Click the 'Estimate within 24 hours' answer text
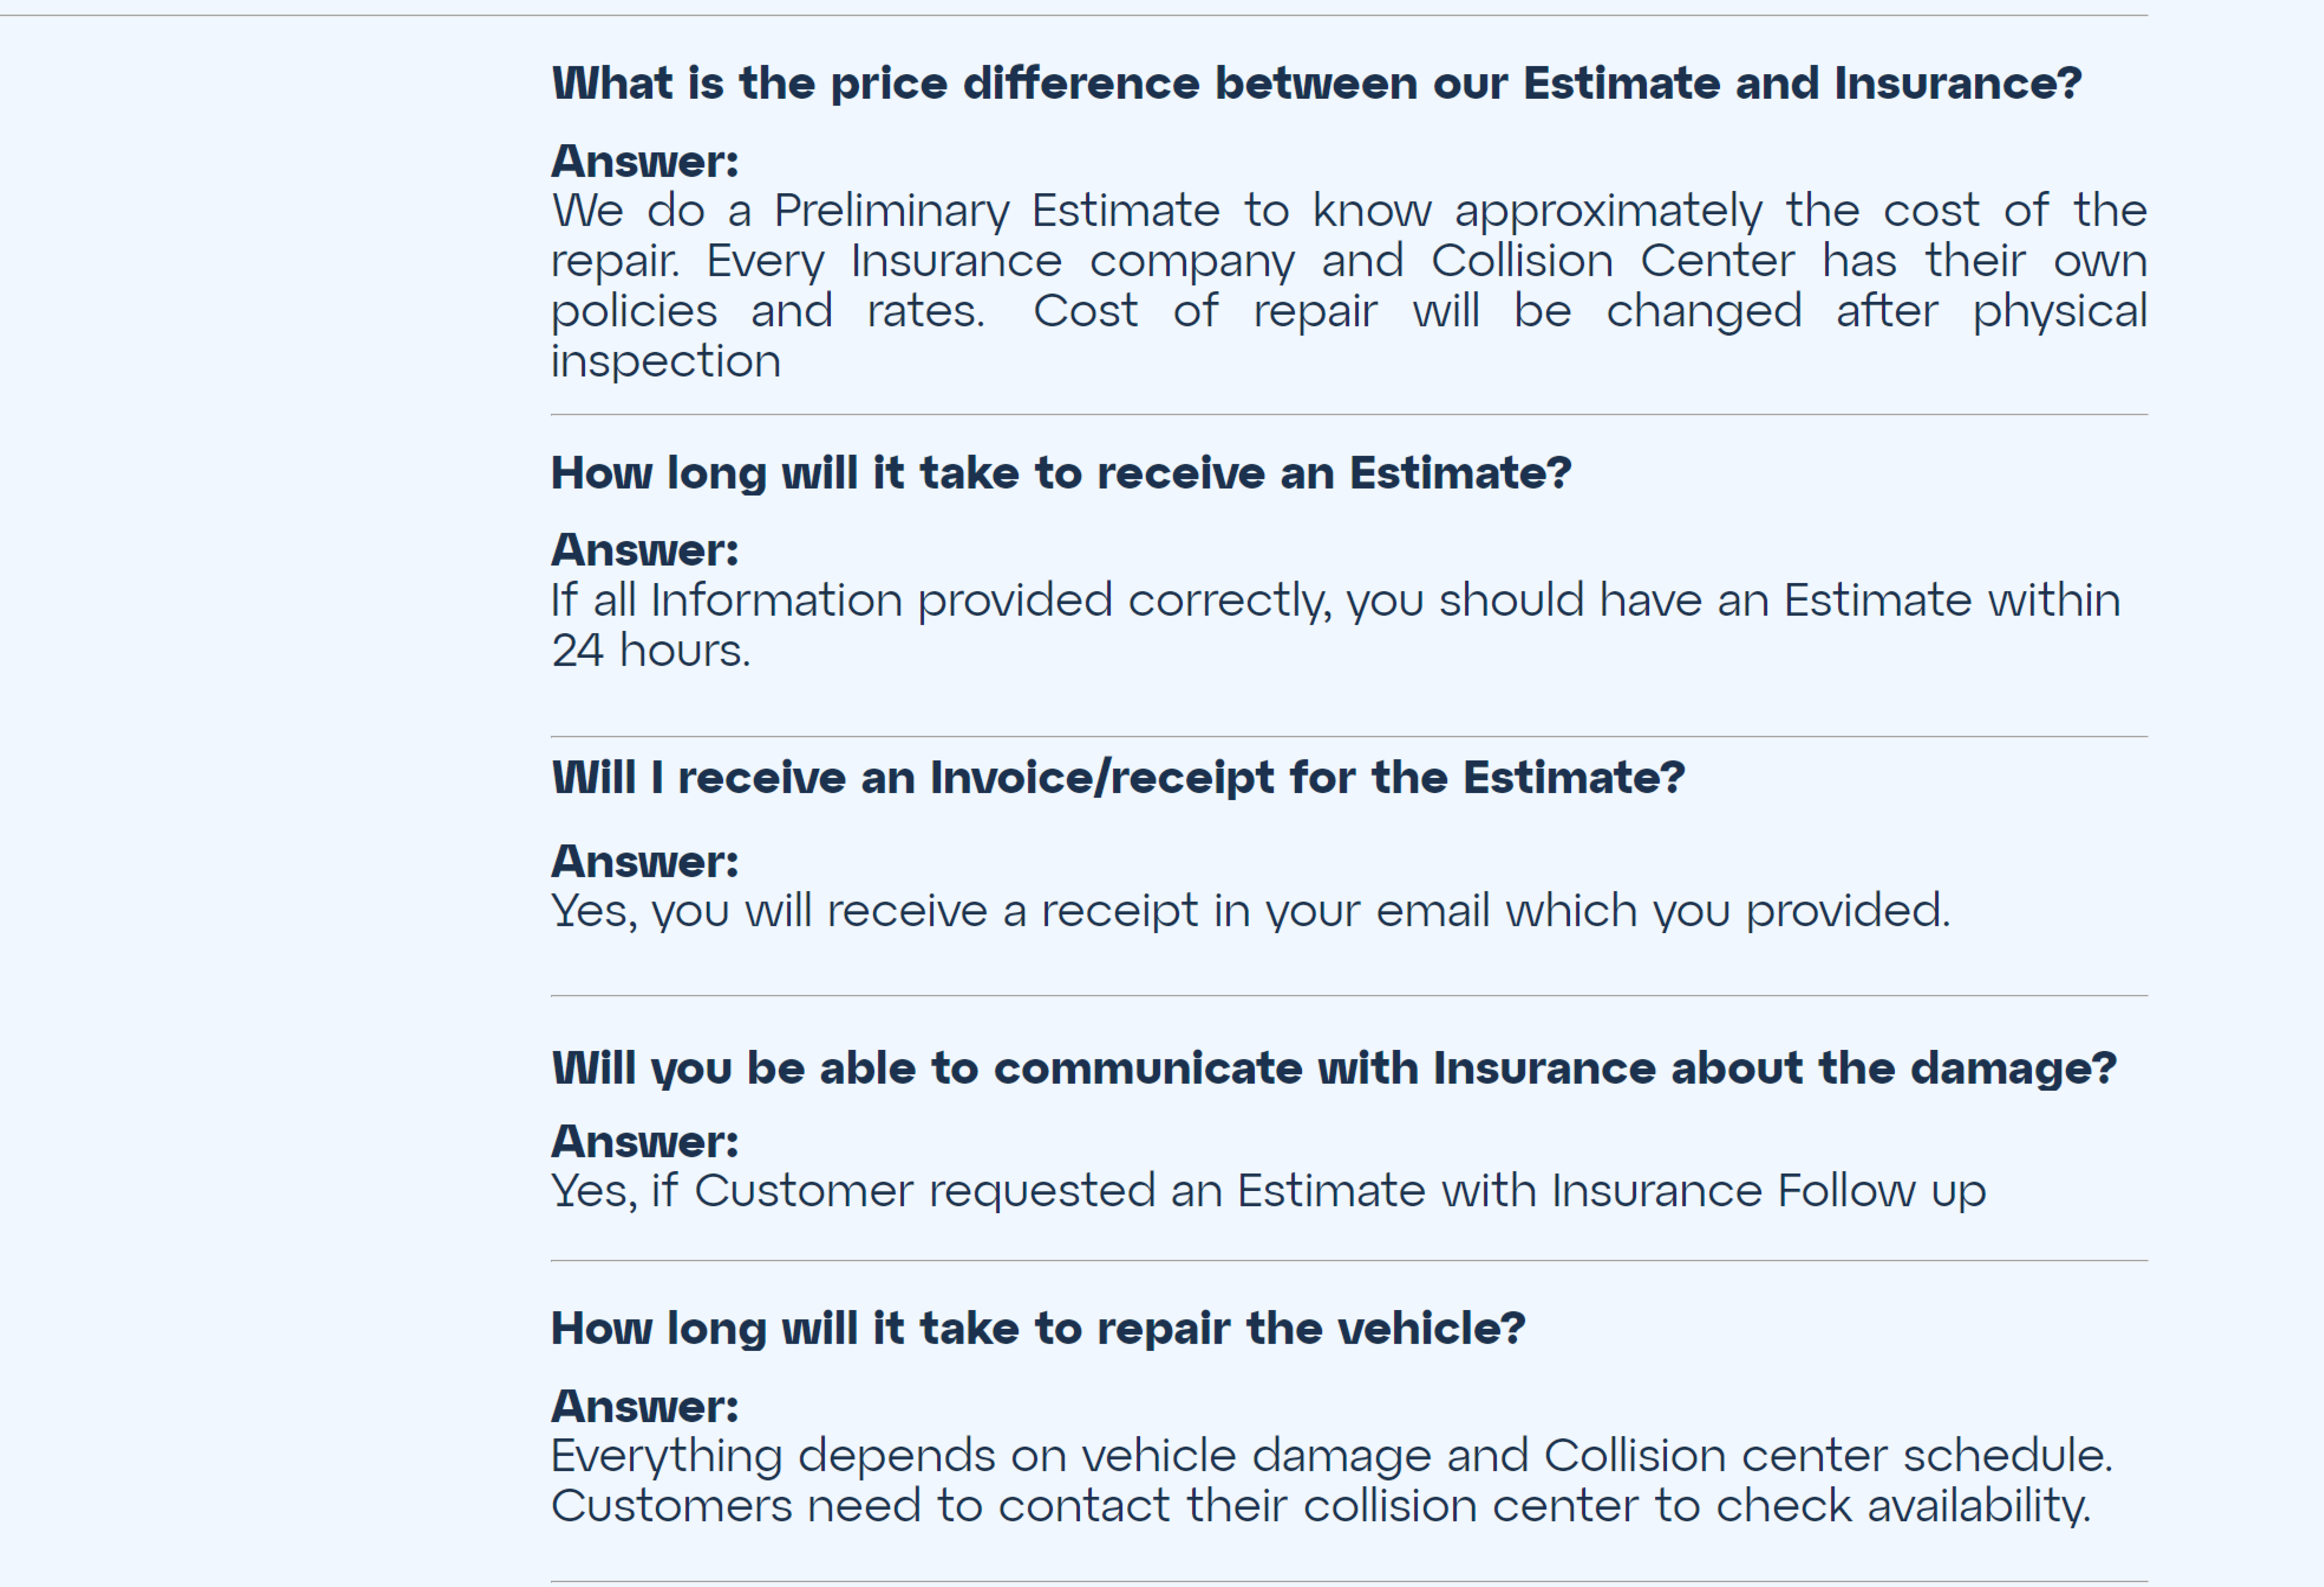Screen dimensions: 2324x1587 pos(1336,625)
